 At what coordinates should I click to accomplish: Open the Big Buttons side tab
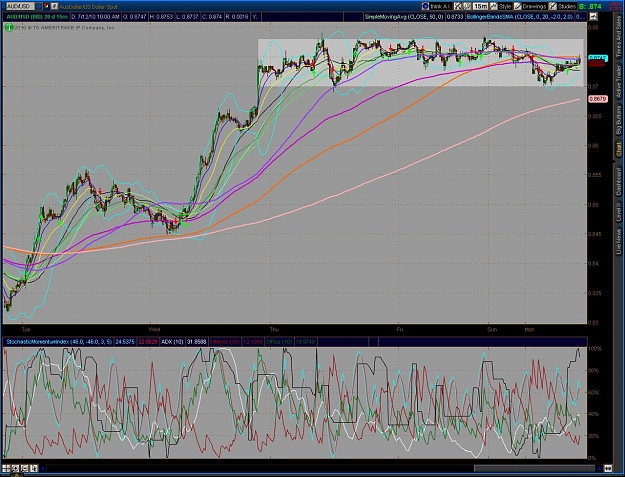[618, 121]
